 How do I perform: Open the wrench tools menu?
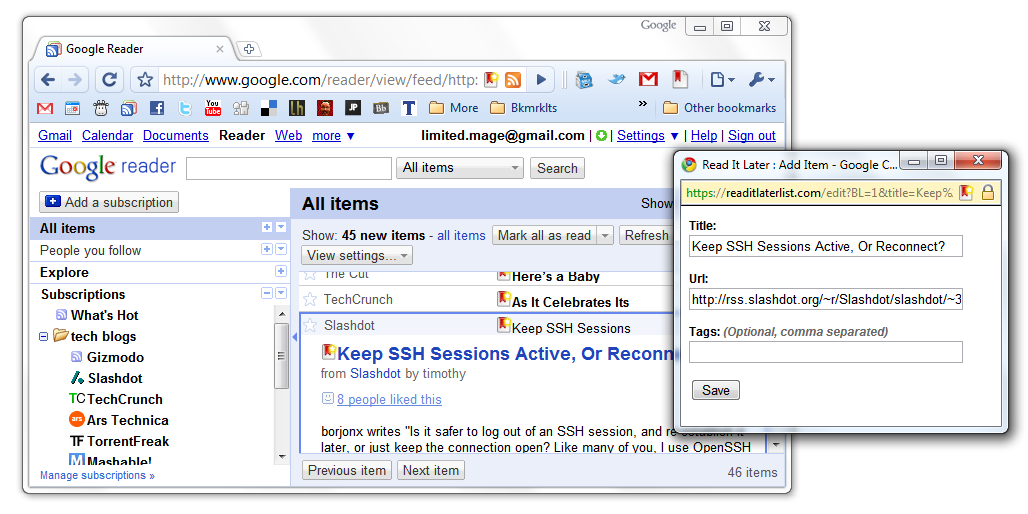(x=761, y=80)
